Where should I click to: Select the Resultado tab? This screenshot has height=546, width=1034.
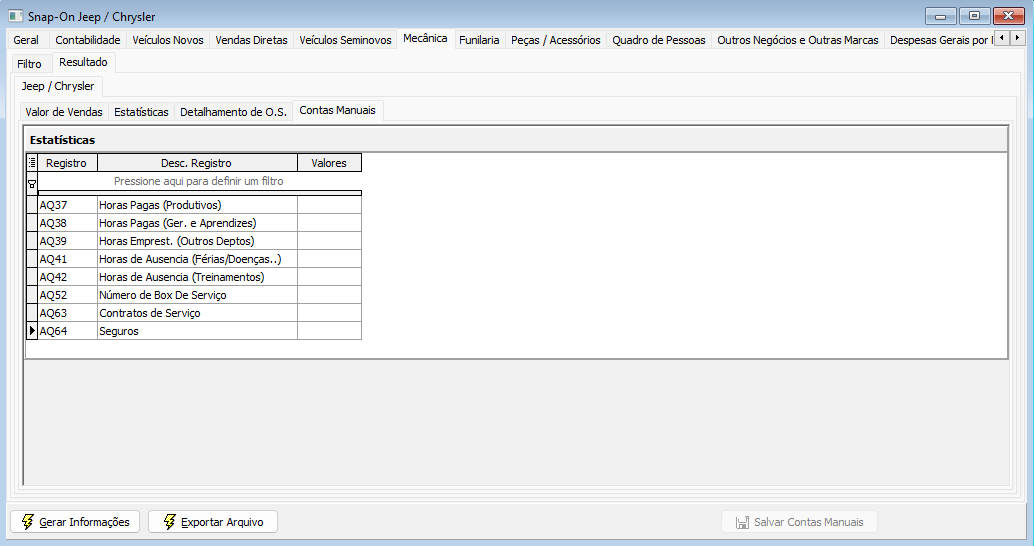point(83,62)
